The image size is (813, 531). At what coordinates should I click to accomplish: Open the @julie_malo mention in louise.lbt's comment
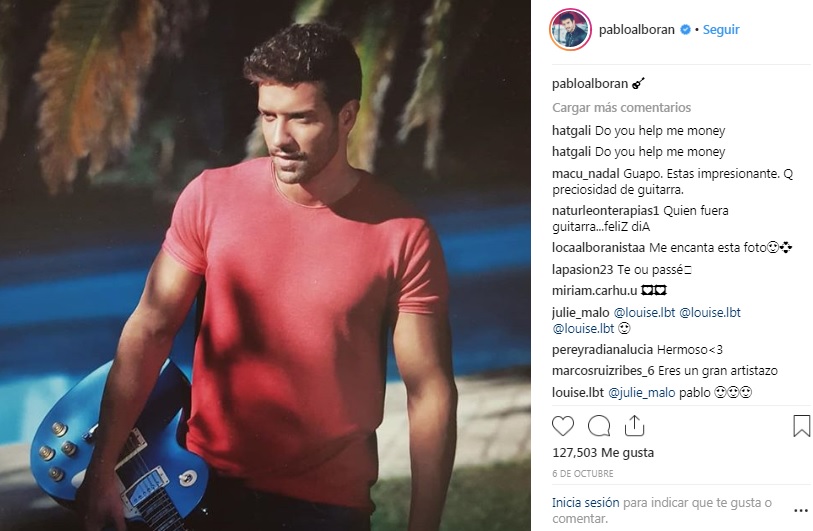point(641,393)
